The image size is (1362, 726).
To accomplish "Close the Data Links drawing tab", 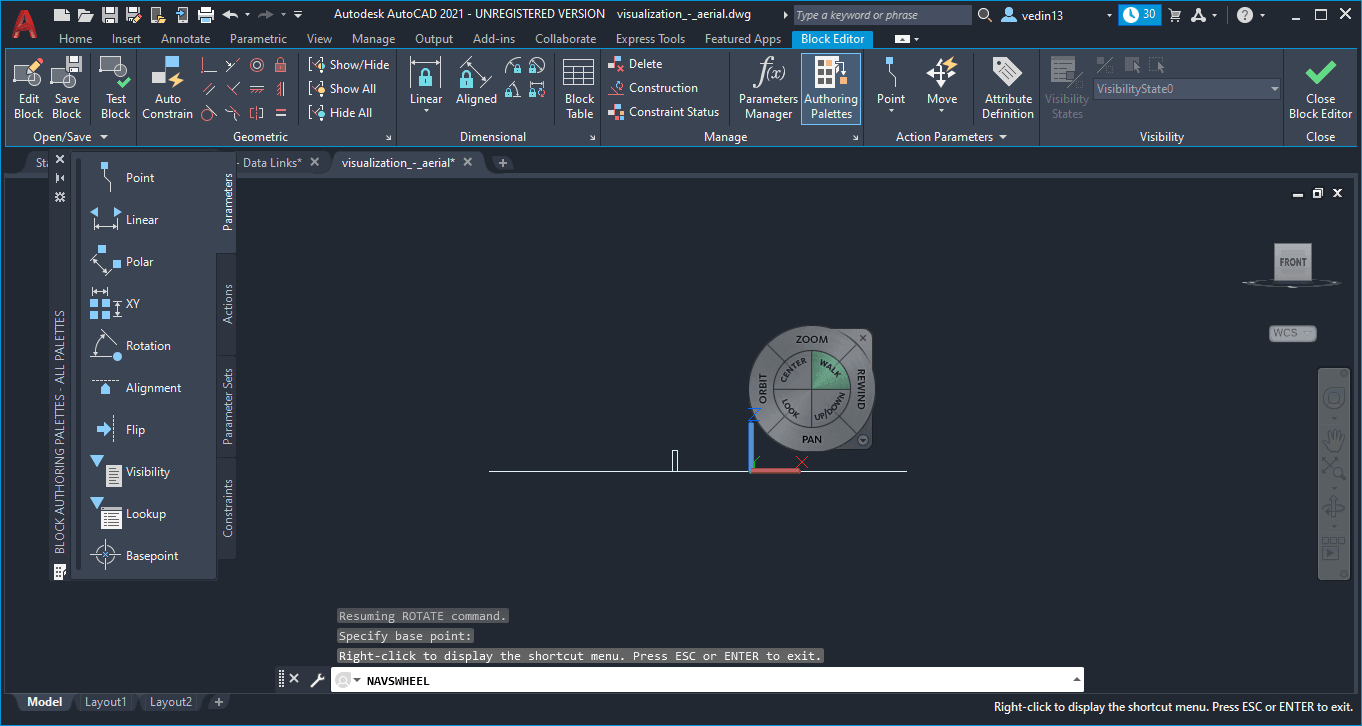I will [x=314, y=162].
